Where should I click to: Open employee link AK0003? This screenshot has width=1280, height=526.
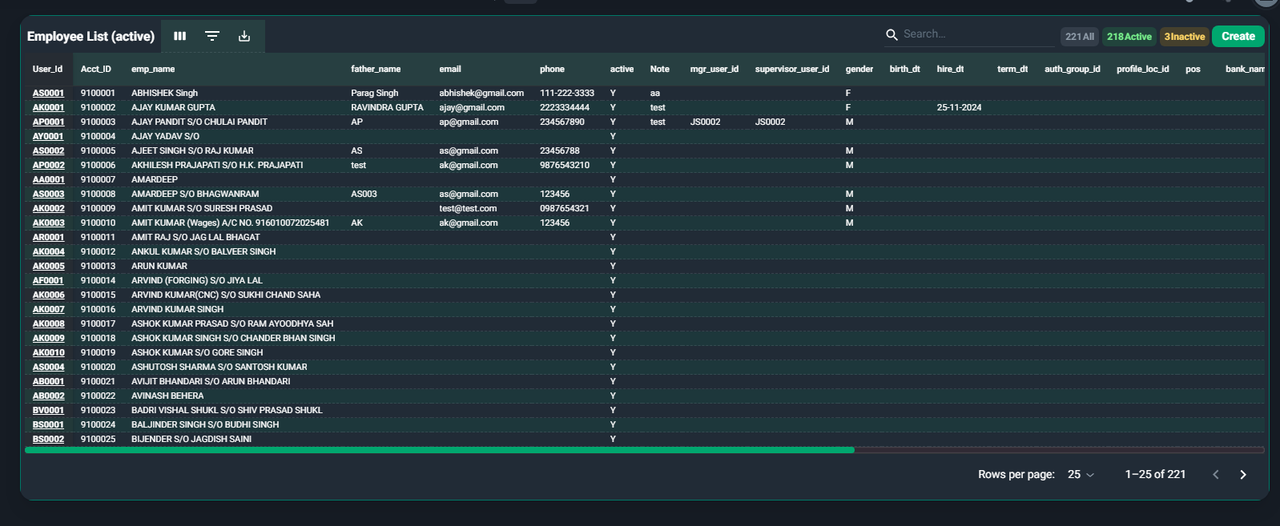click(x=48, y=223)
